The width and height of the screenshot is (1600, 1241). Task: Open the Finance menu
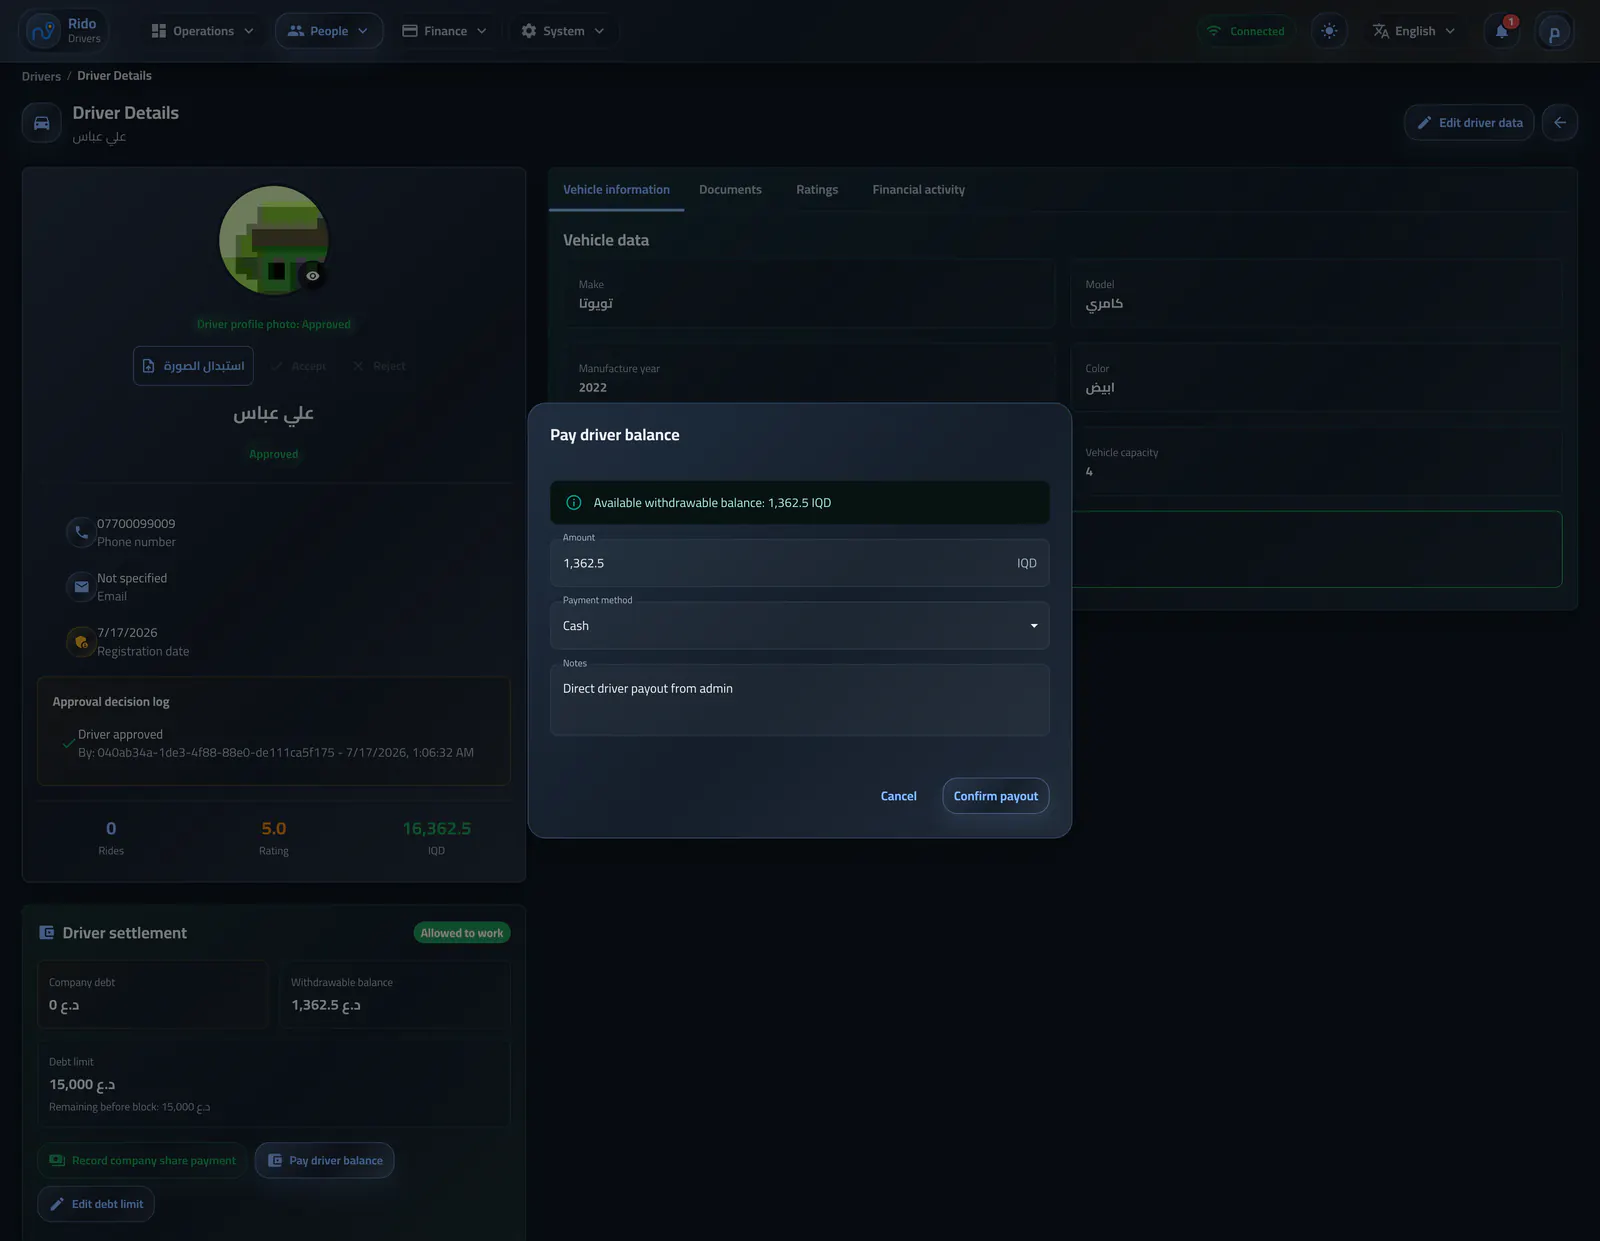click(x=445, y=31)
